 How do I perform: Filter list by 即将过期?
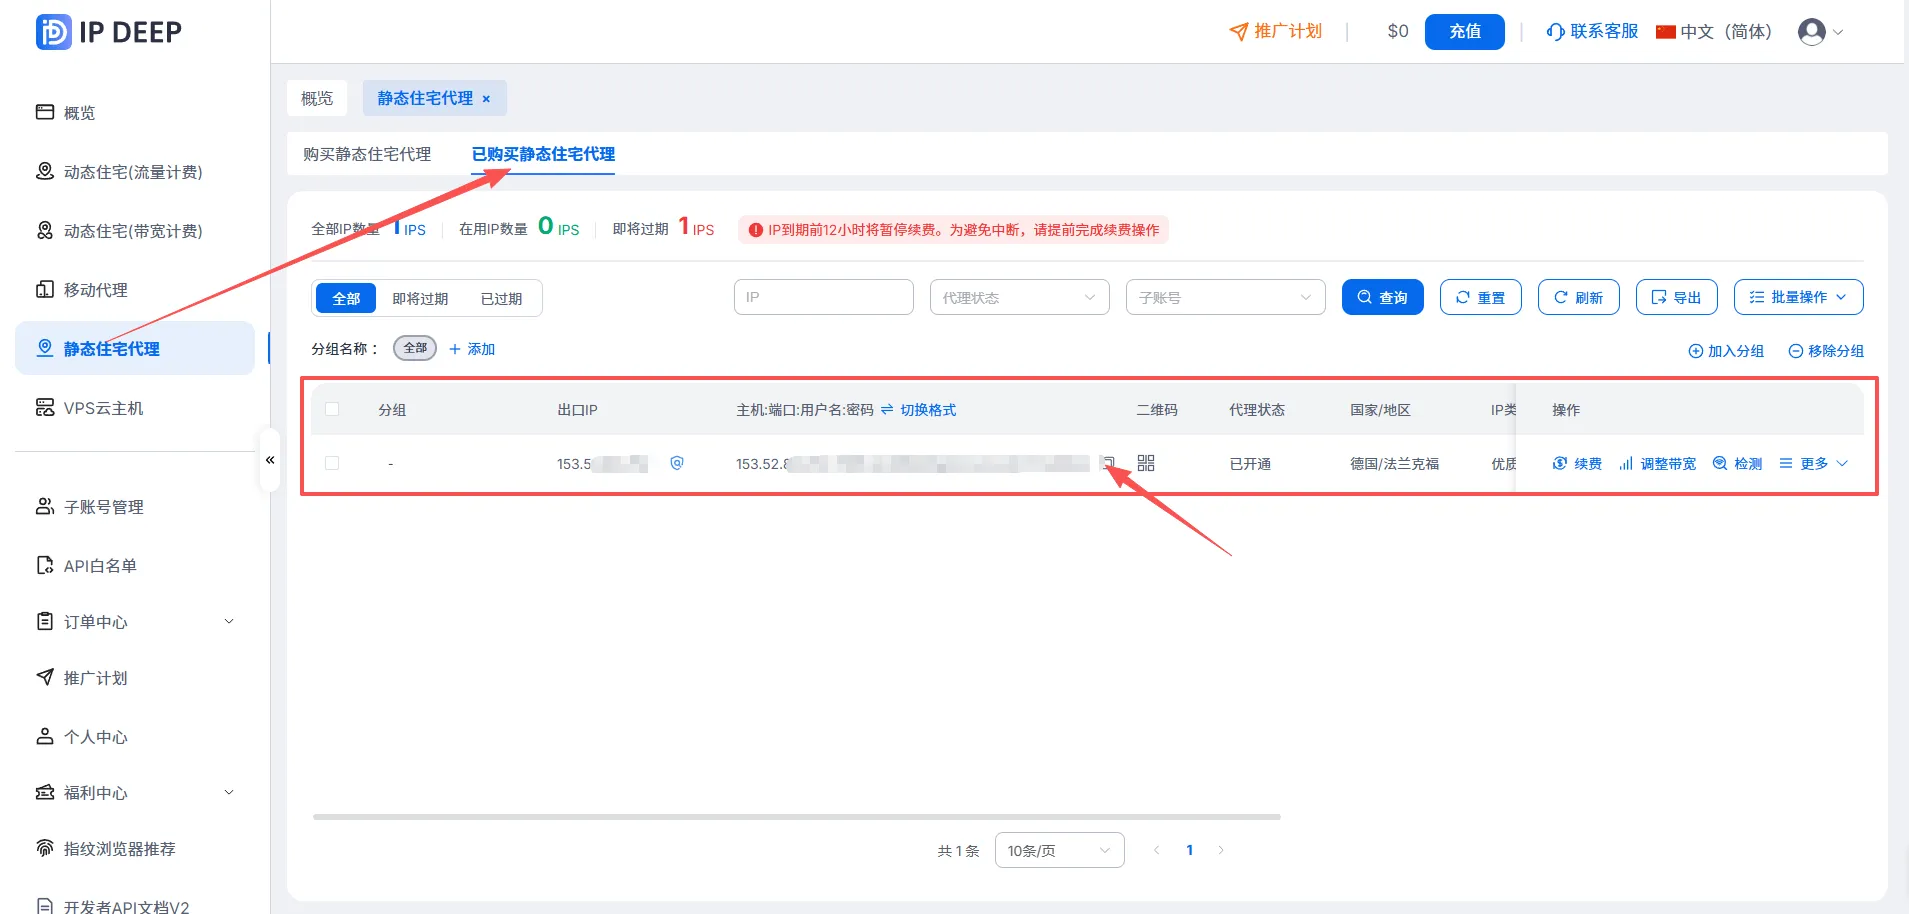[420, 298]
